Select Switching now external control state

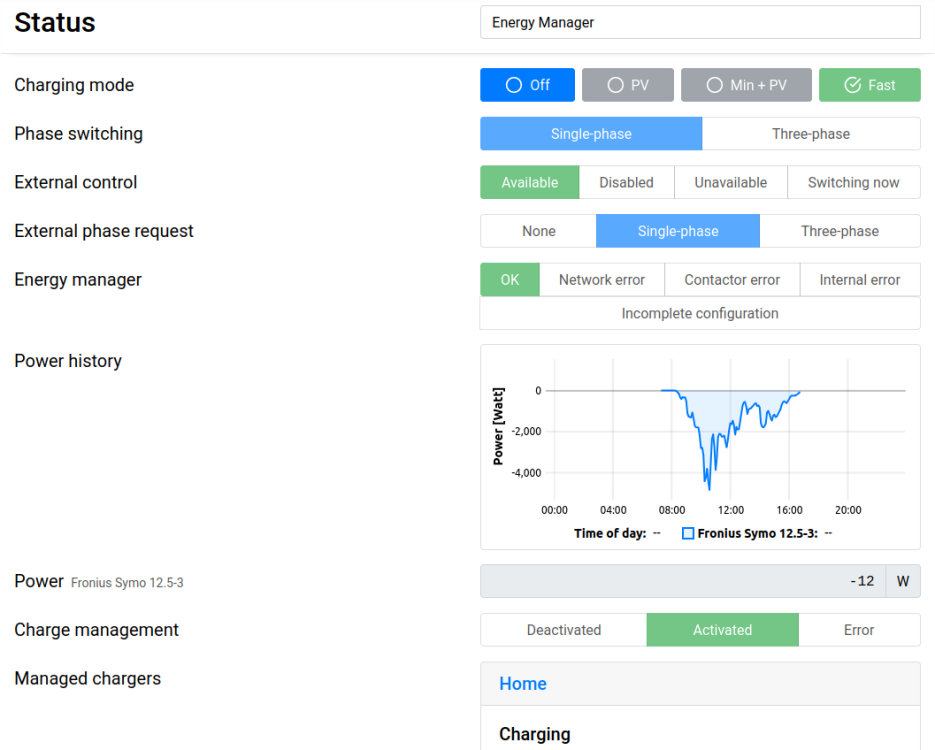pyautogui.click(x=853, y=183)
